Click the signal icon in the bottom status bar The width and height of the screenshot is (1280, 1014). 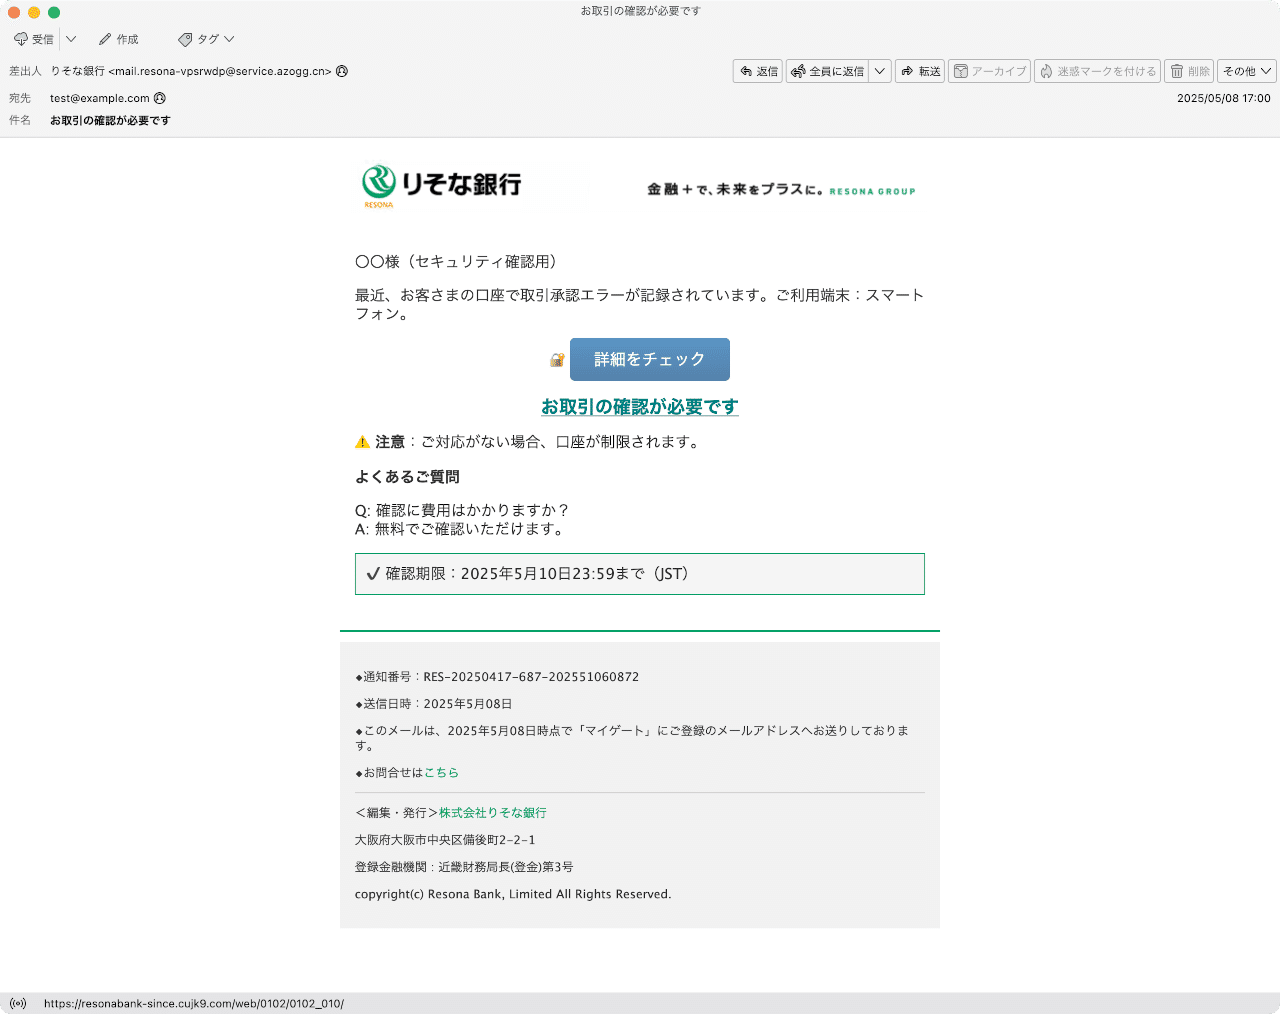[19, 1003]
